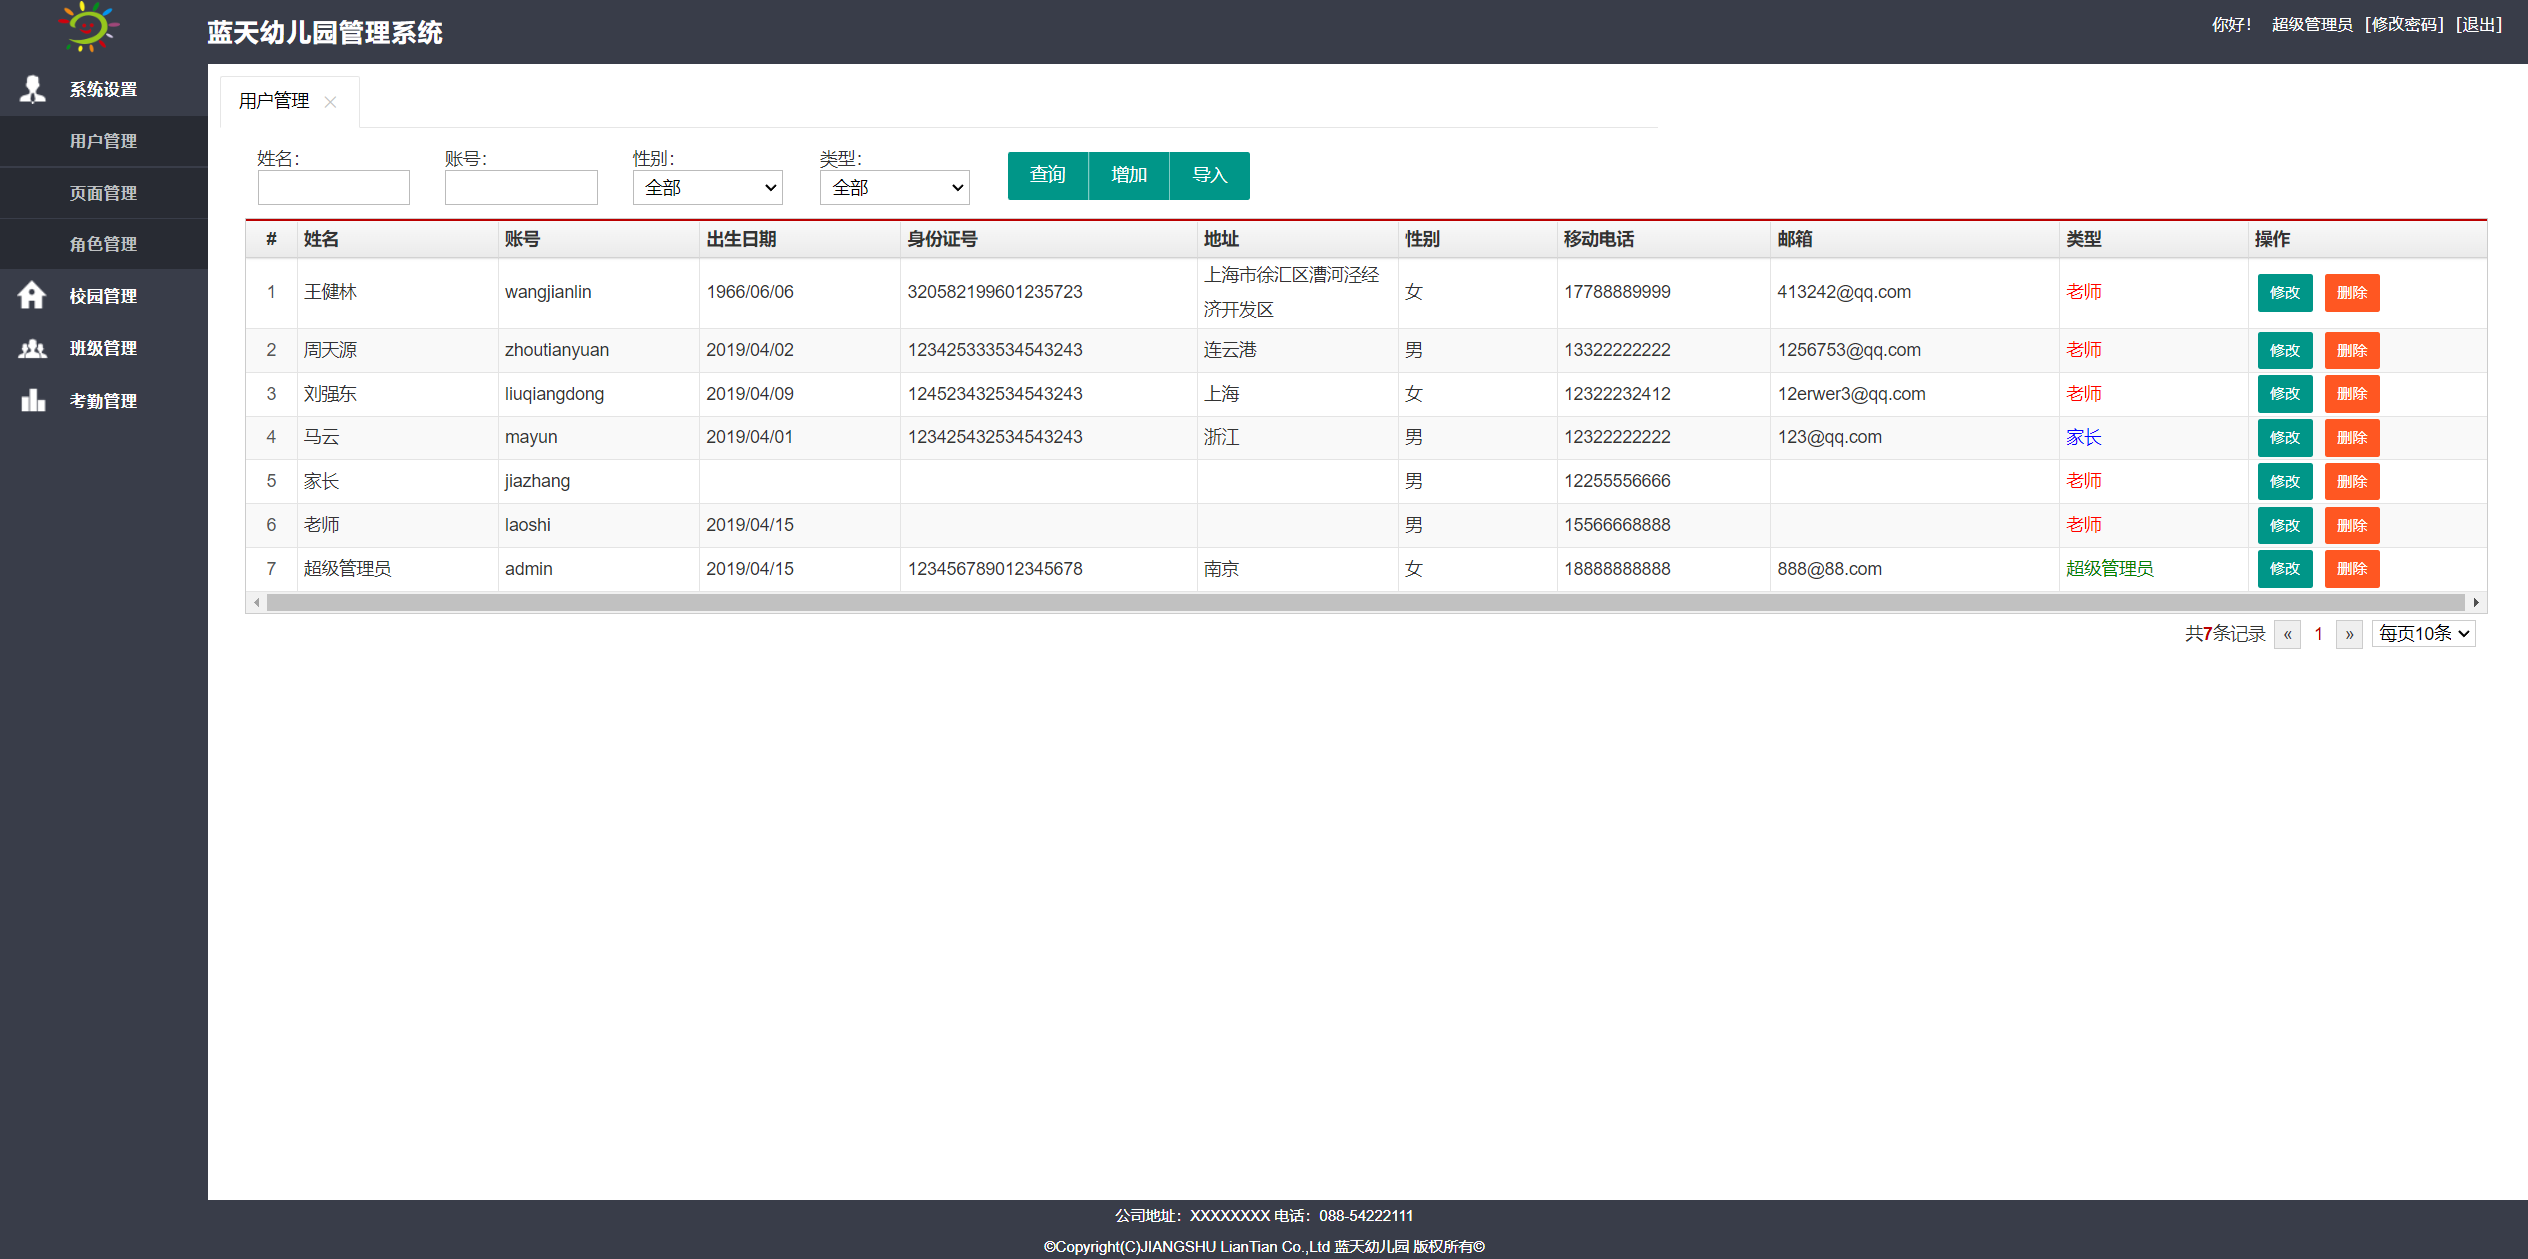The height and width of the screenshot is (1259, 2528).
Task: Open the 每页10条 page size dropdown
Action: pyautogui.click(x=2424, y=633)
